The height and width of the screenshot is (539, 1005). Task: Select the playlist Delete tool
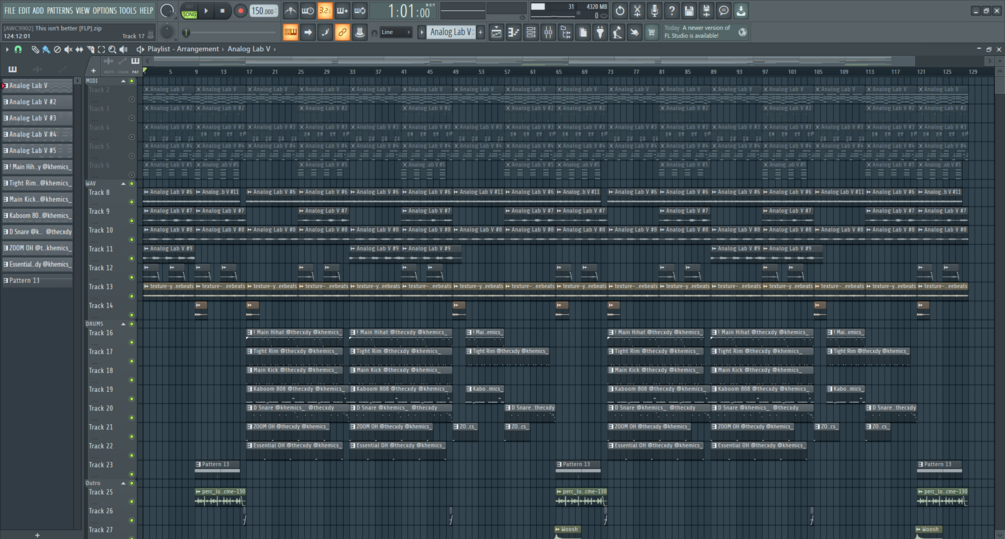tap(57, 49)
